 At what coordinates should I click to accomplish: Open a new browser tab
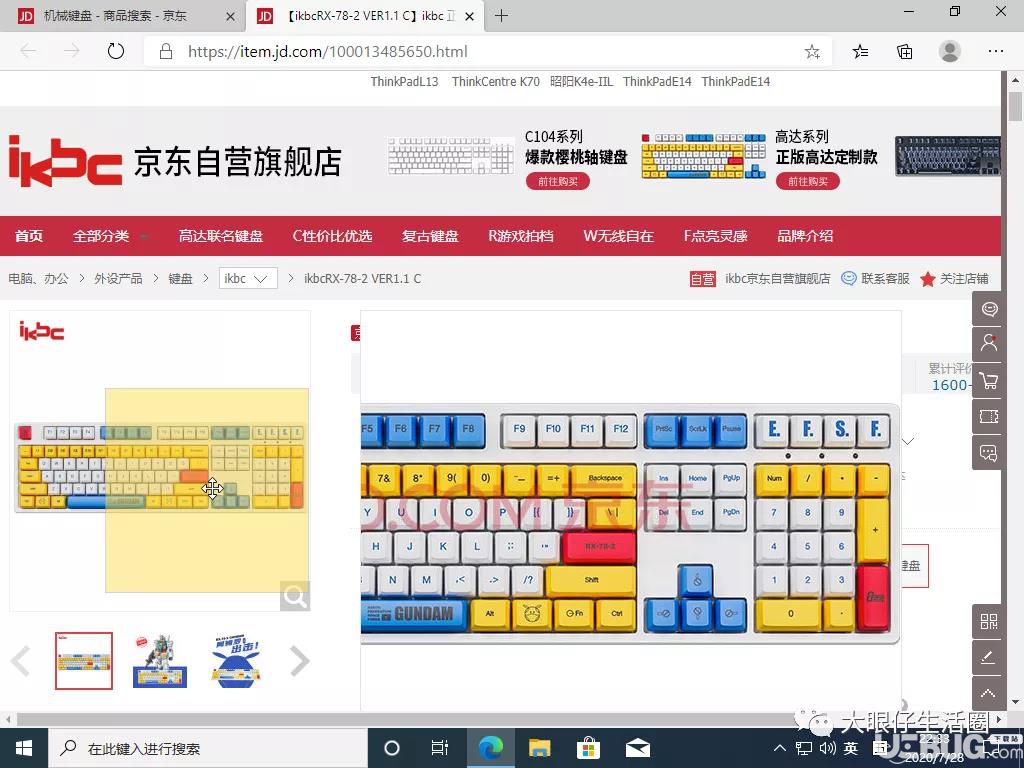pos(501,16)
